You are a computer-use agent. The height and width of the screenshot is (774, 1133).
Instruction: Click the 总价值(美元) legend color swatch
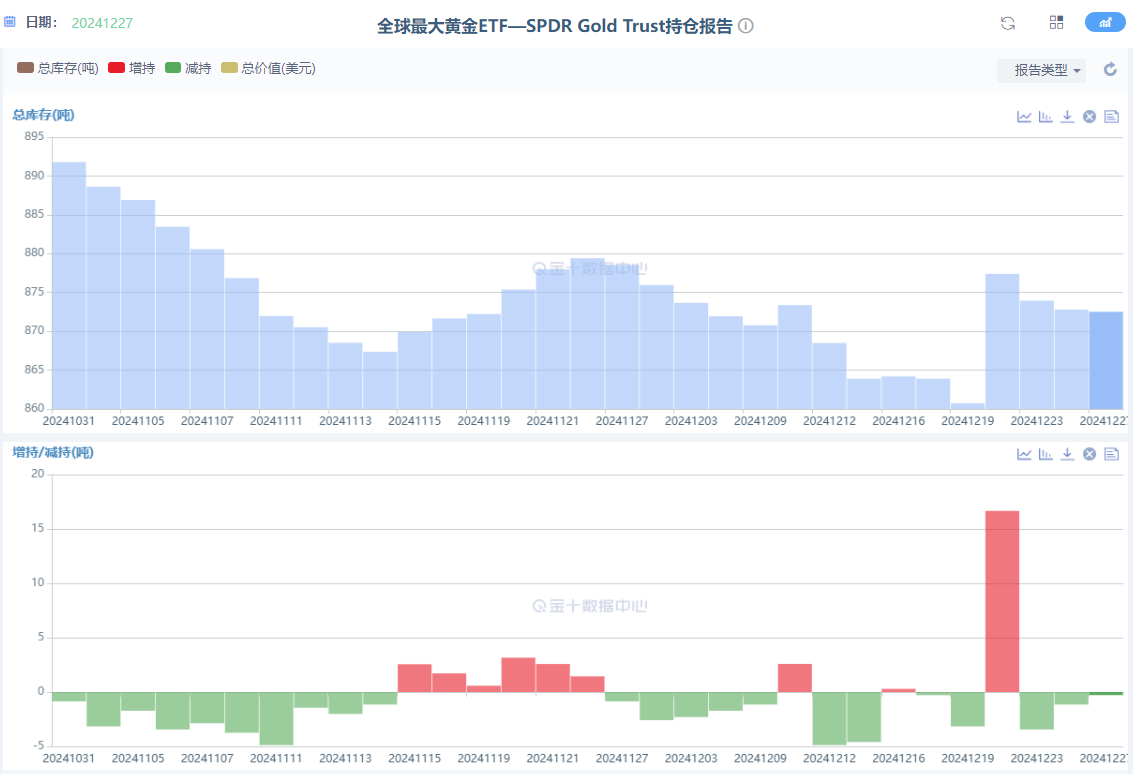click(x=229, y=68)
